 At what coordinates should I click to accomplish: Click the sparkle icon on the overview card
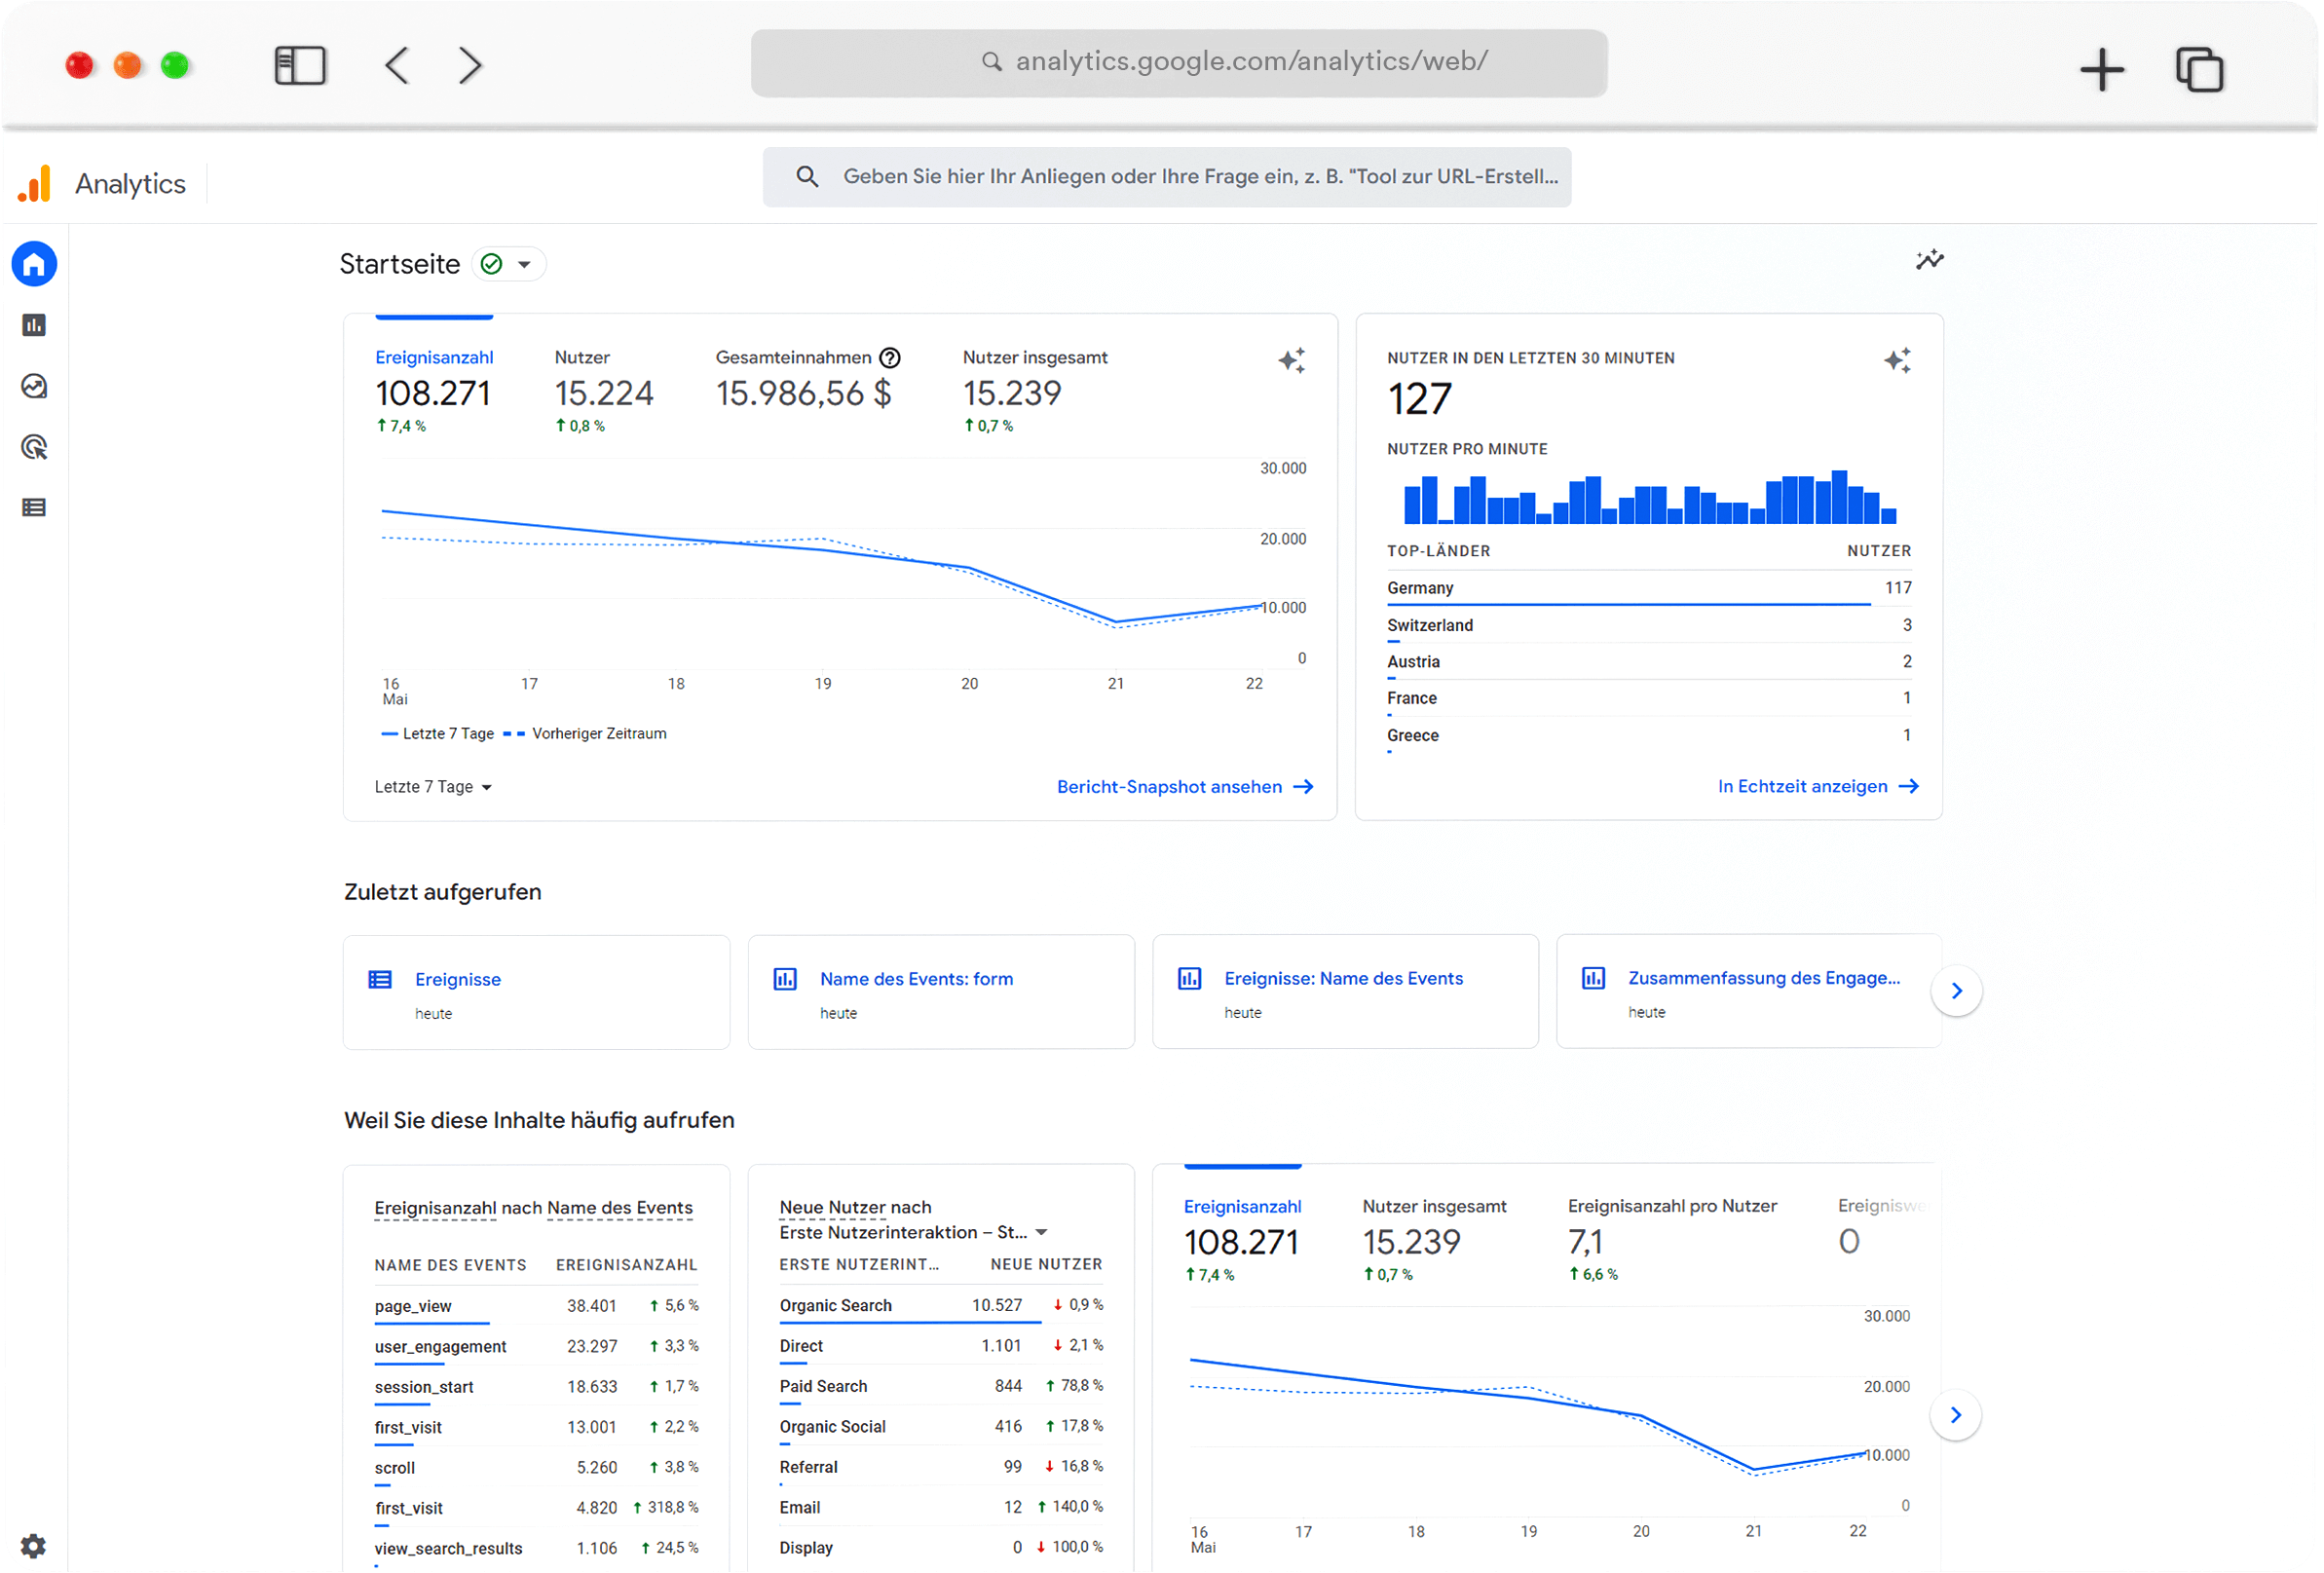click(1292, 361)
